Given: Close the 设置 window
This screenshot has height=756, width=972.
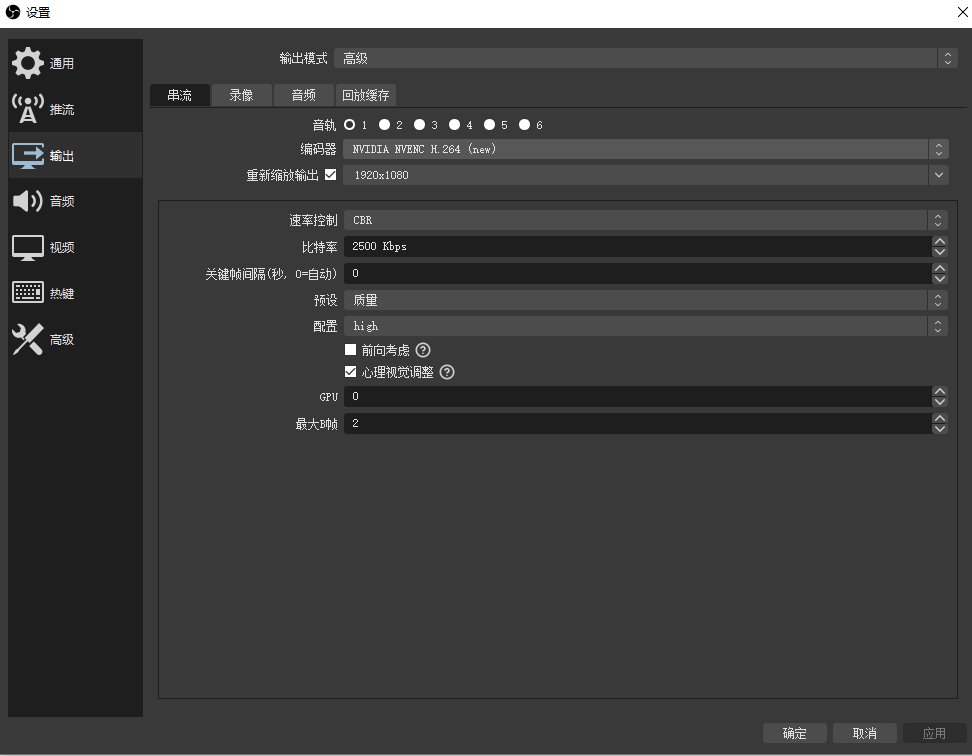Looking at the screenshot, I should [x=962, y=12].
